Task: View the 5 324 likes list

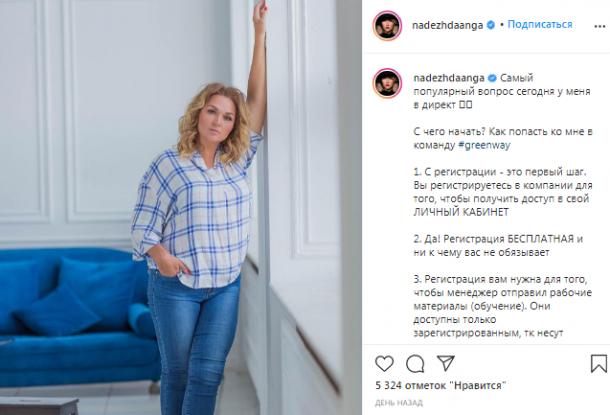Action: [441, 385]
